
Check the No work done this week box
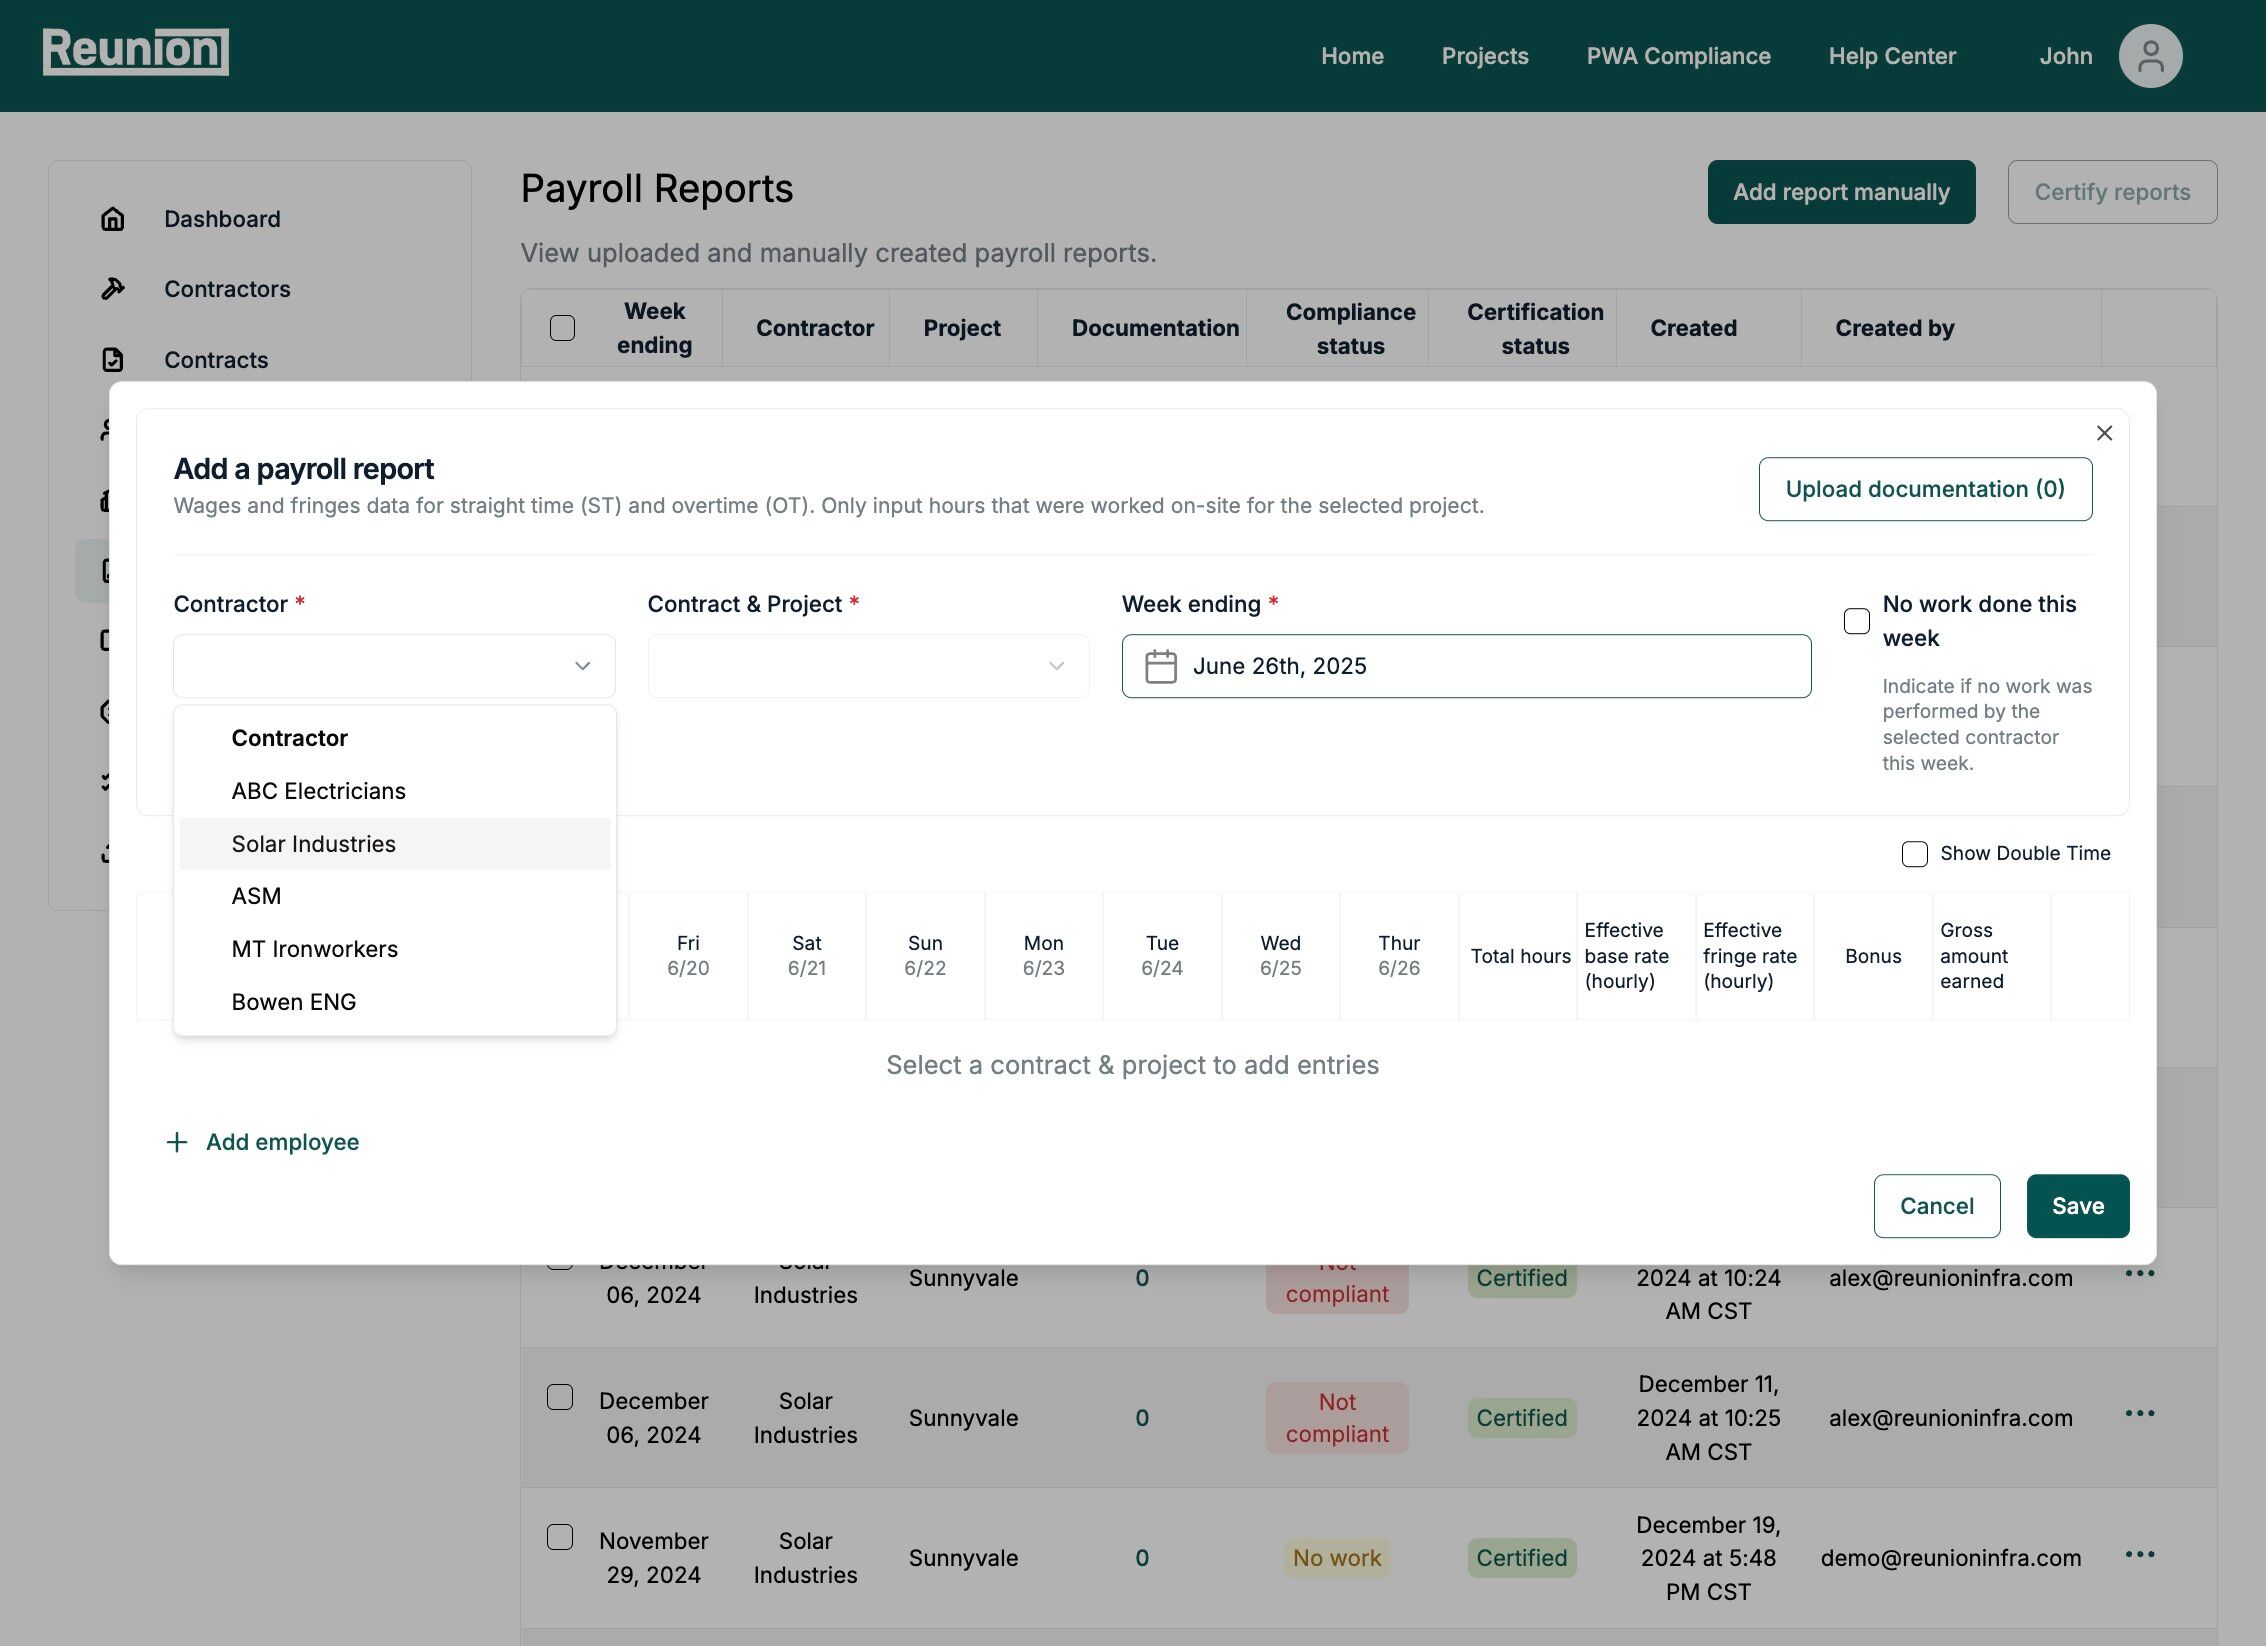coord(1856,621)
